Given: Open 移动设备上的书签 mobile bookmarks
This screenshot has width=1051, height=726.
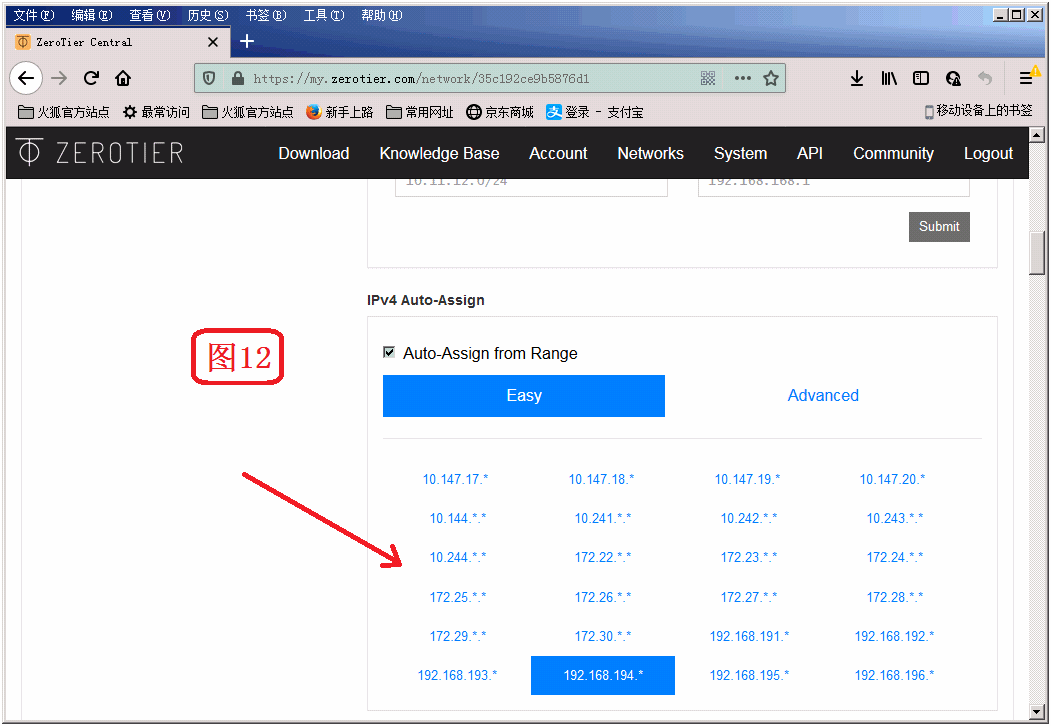Looking at the screenshot, I should [978, 111].
